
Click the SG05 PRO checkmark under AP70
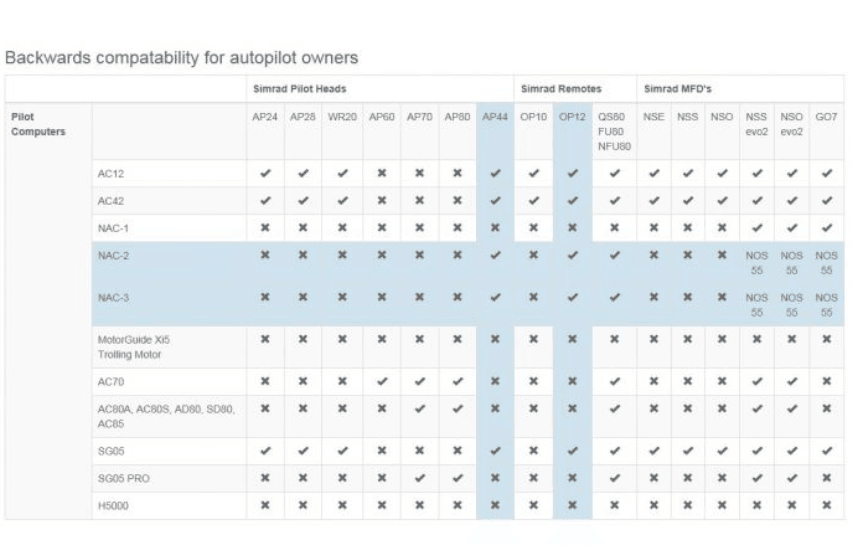[x=419, y=478]
